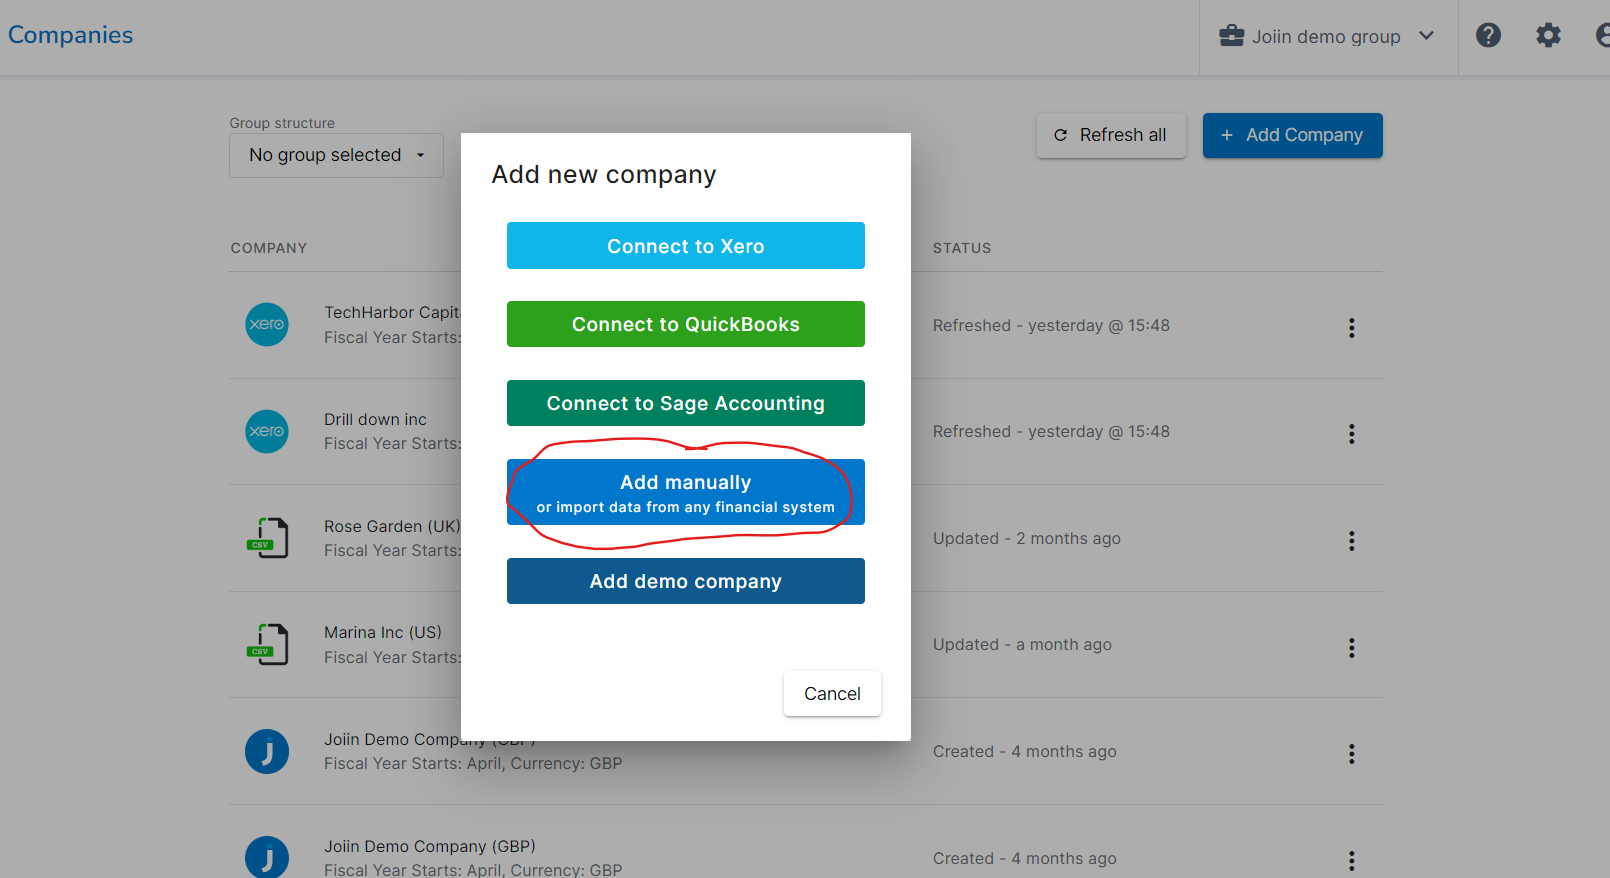Choose Connect to Xero
The width and height of the screenshot is (1610, 878).
pos(685,246)
